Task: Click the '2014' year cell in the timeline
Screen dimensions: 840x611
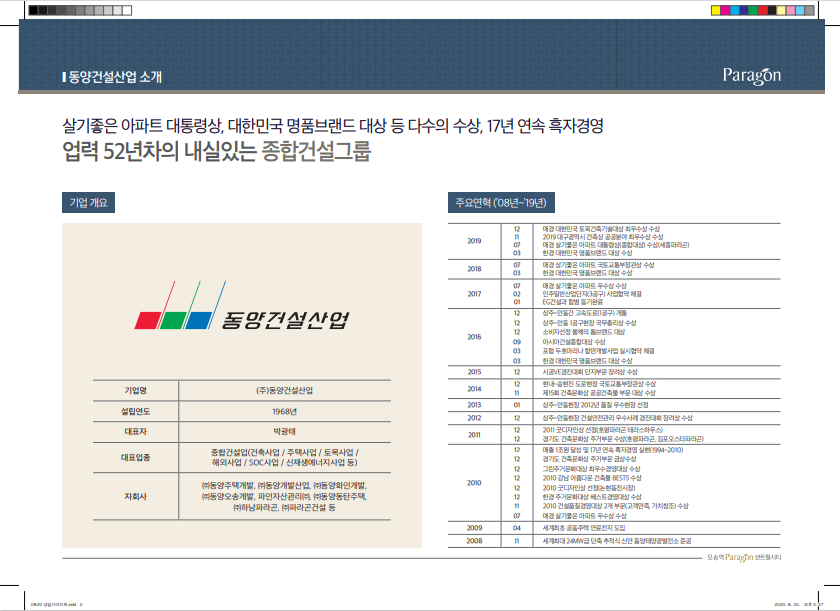Action: 474,389
